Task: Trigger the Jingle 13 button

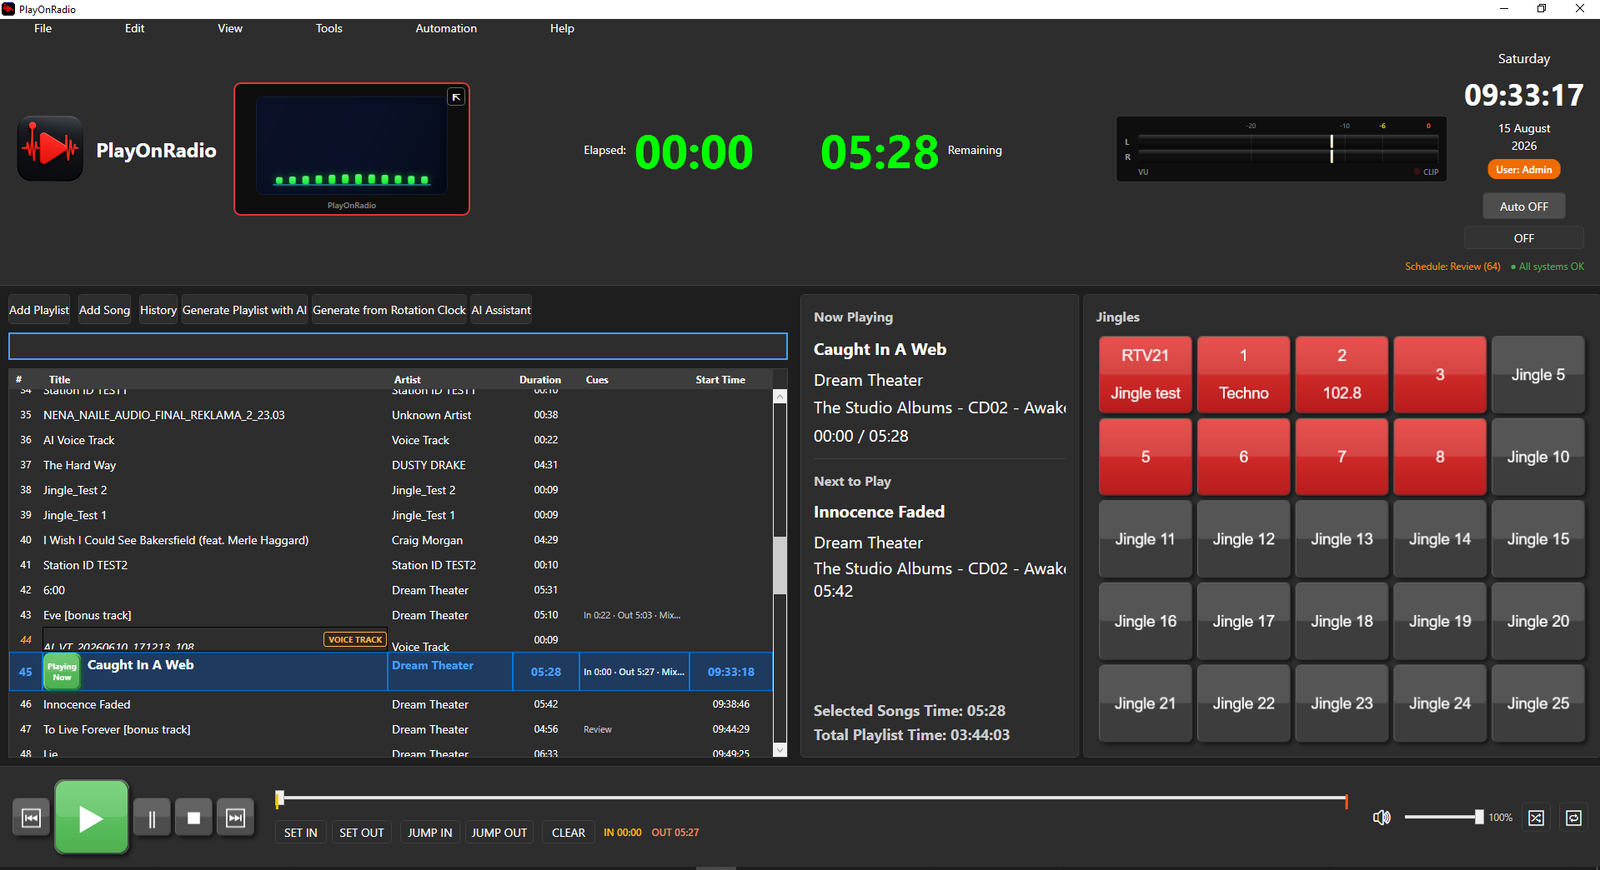Action: [1342, 539]
